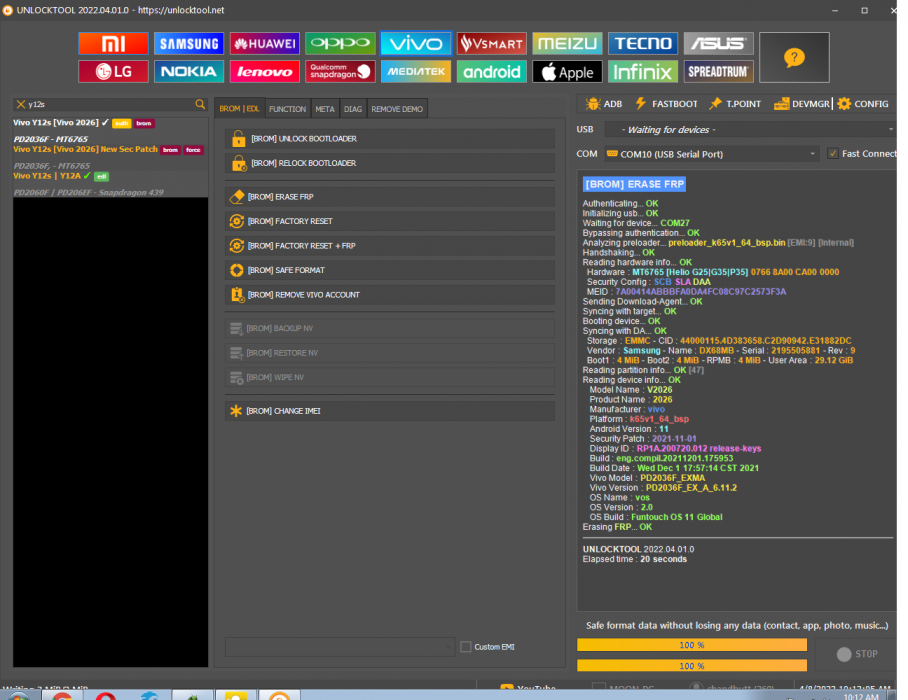Select the Lenovo brand icon

pos(265,71)
